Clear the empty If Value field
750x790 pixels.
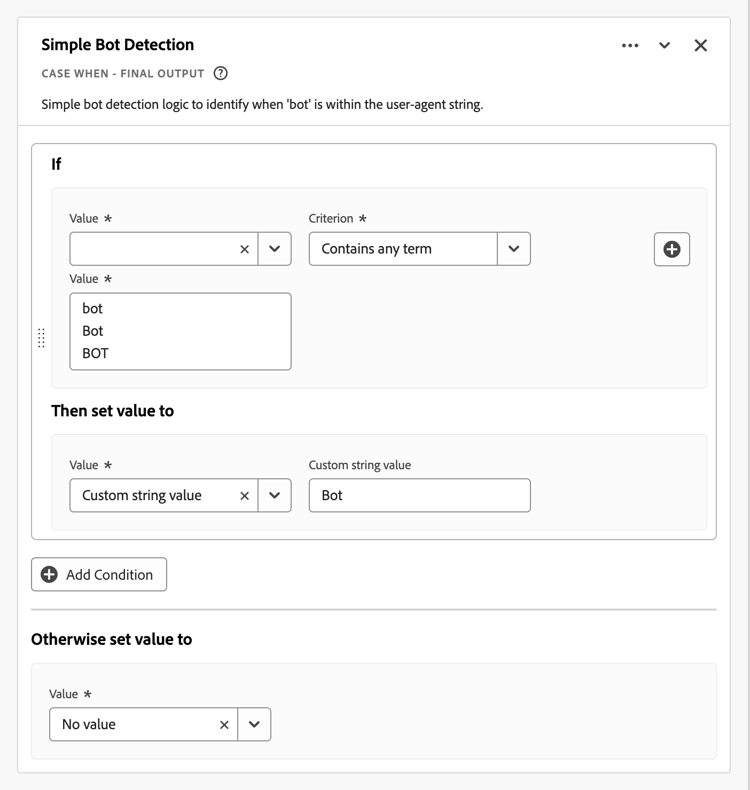(244, 249)
